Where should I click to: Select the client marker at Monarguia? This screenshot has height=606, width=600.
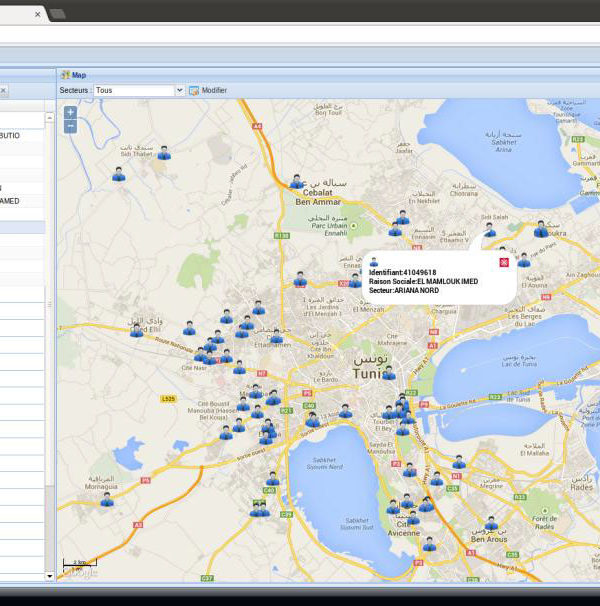[x=107, y=498]
